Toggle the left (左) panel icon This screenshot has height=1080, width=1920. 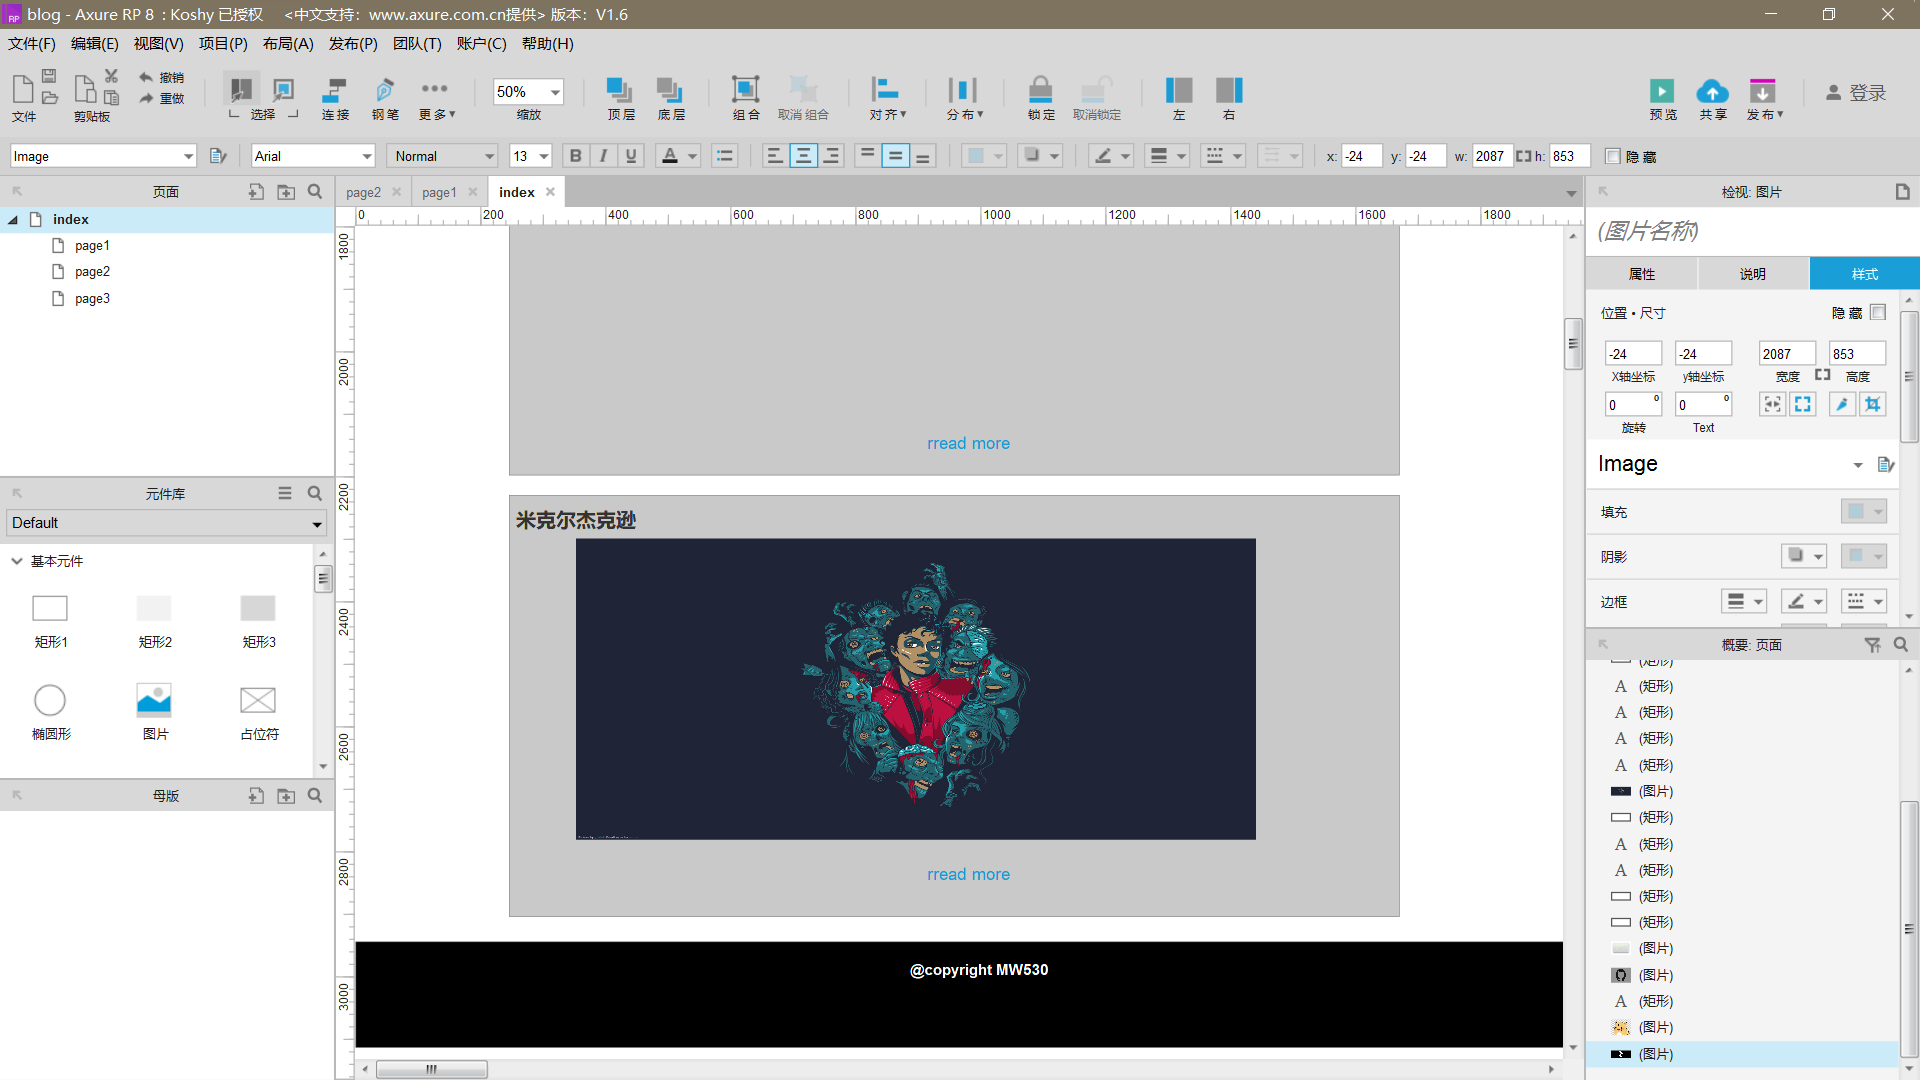1179,90
